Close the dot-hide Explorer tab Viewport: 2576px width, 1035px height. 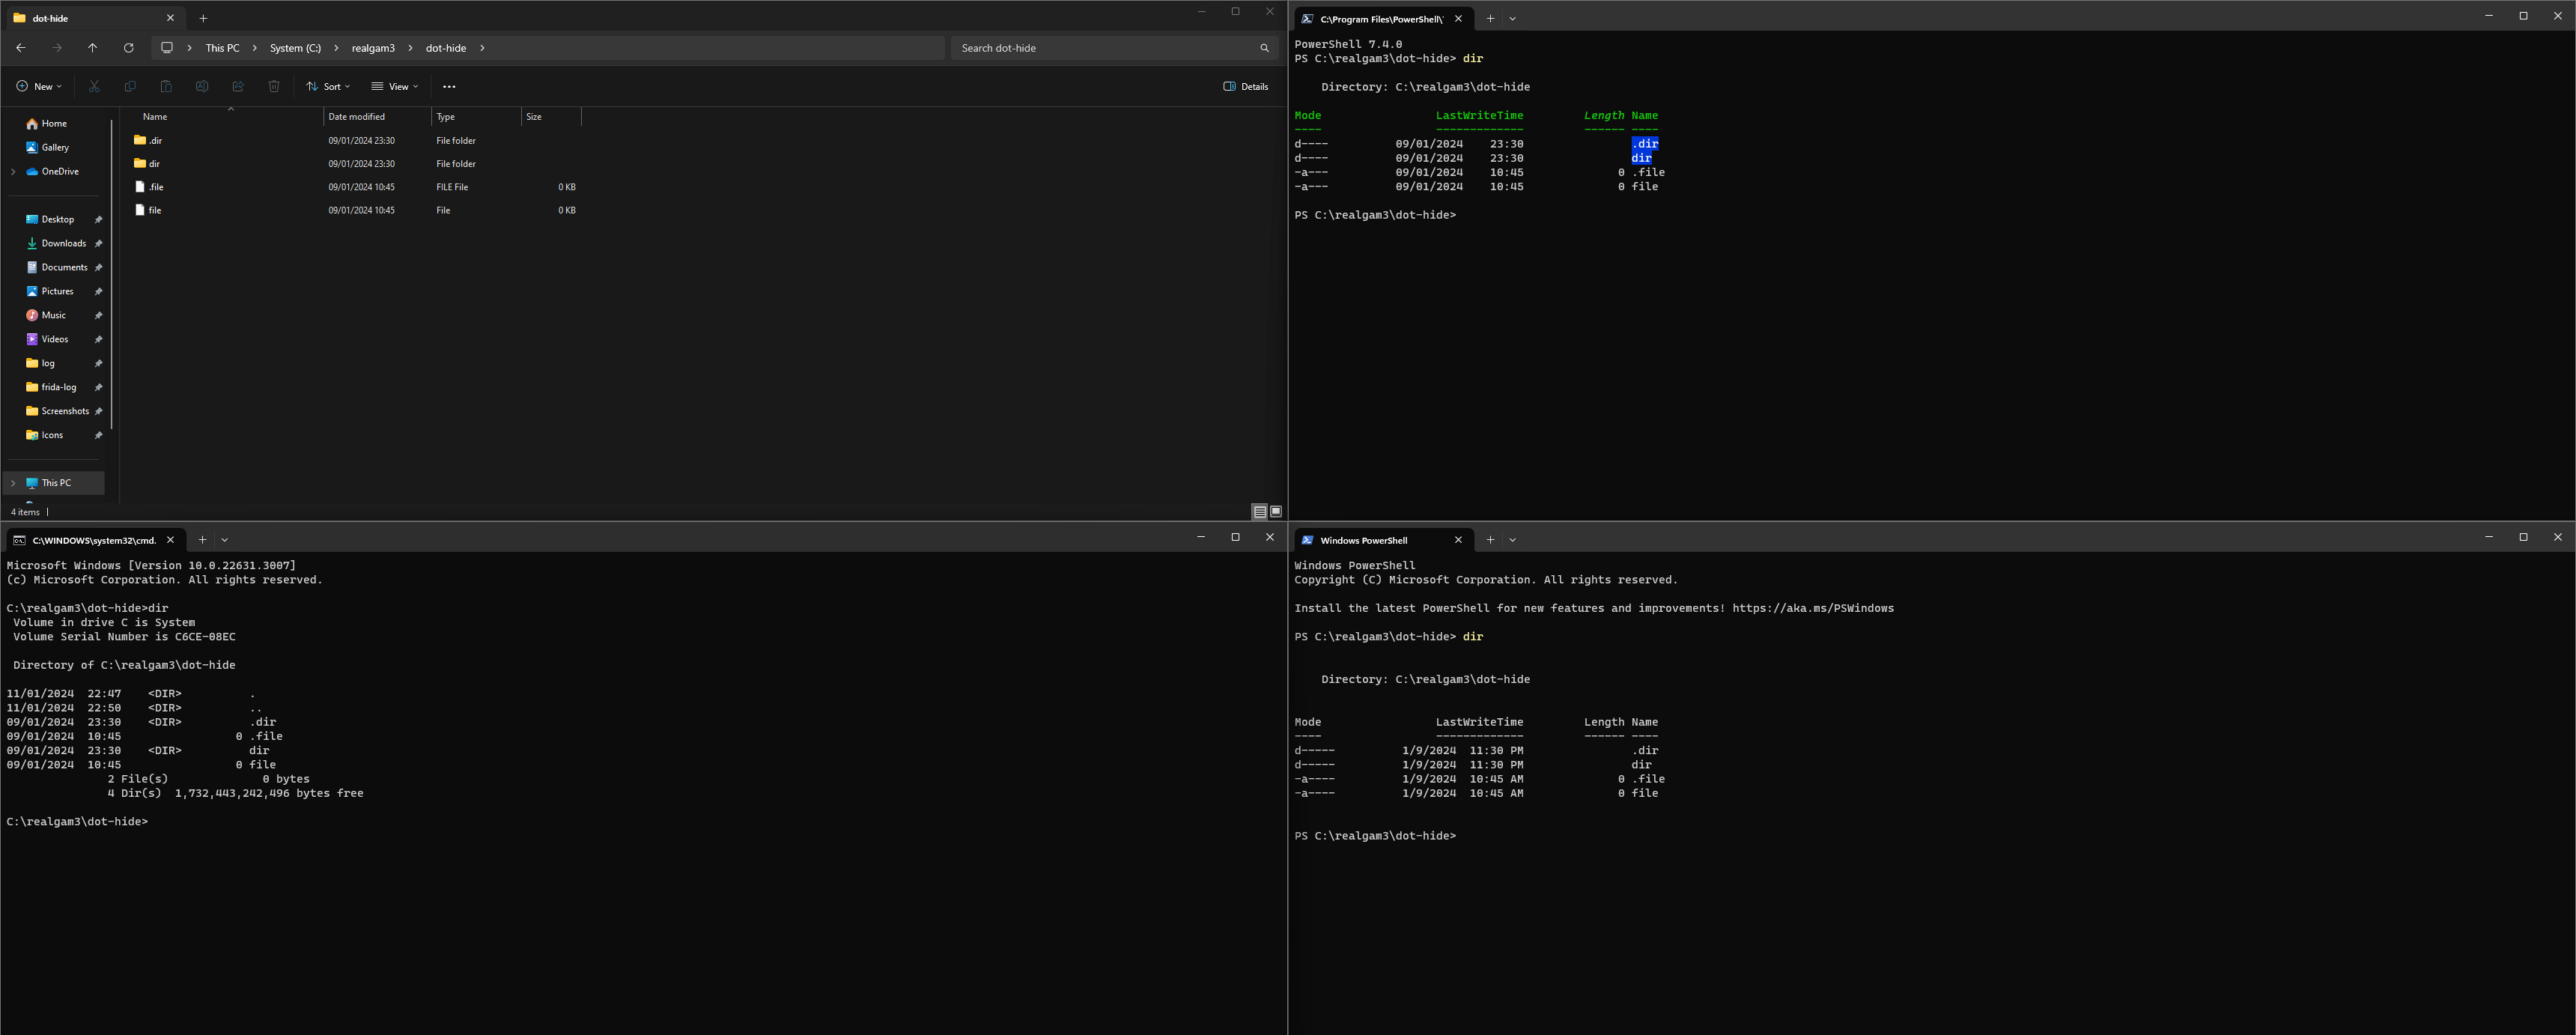170,18
